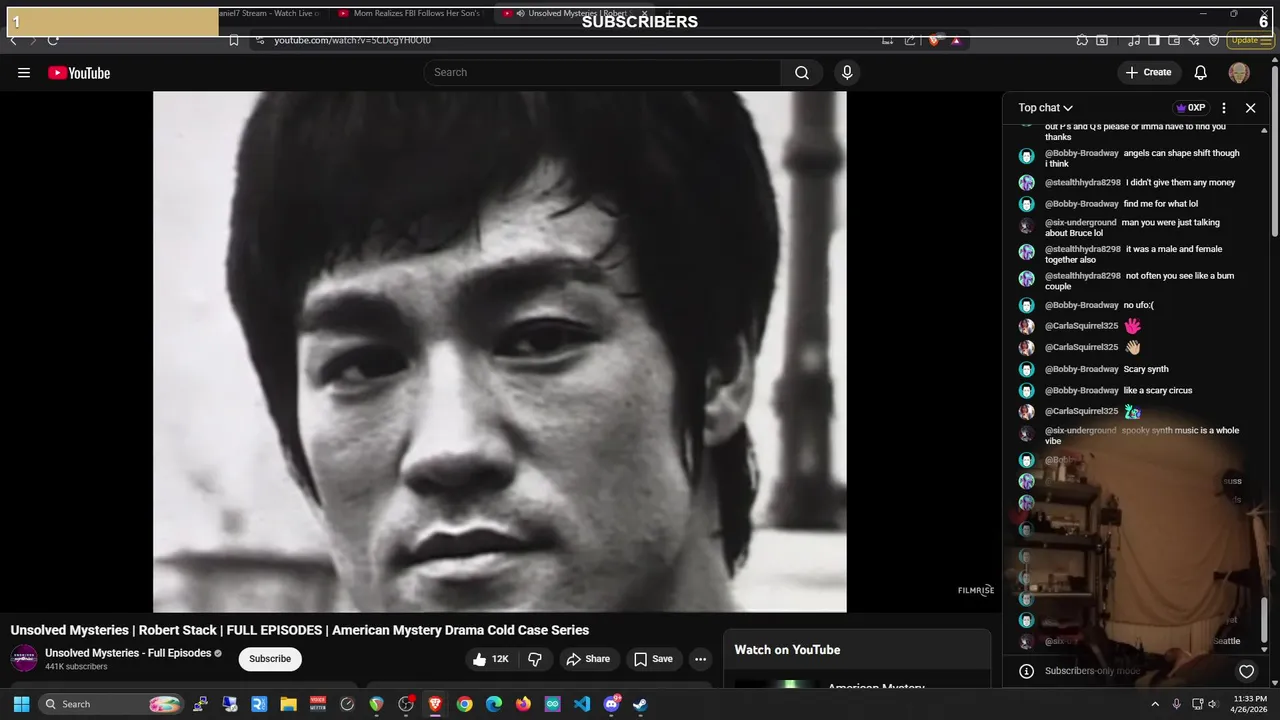1280x720 pixels.
Task: Save the video to a playlist
Action: [x=653, y=659]
